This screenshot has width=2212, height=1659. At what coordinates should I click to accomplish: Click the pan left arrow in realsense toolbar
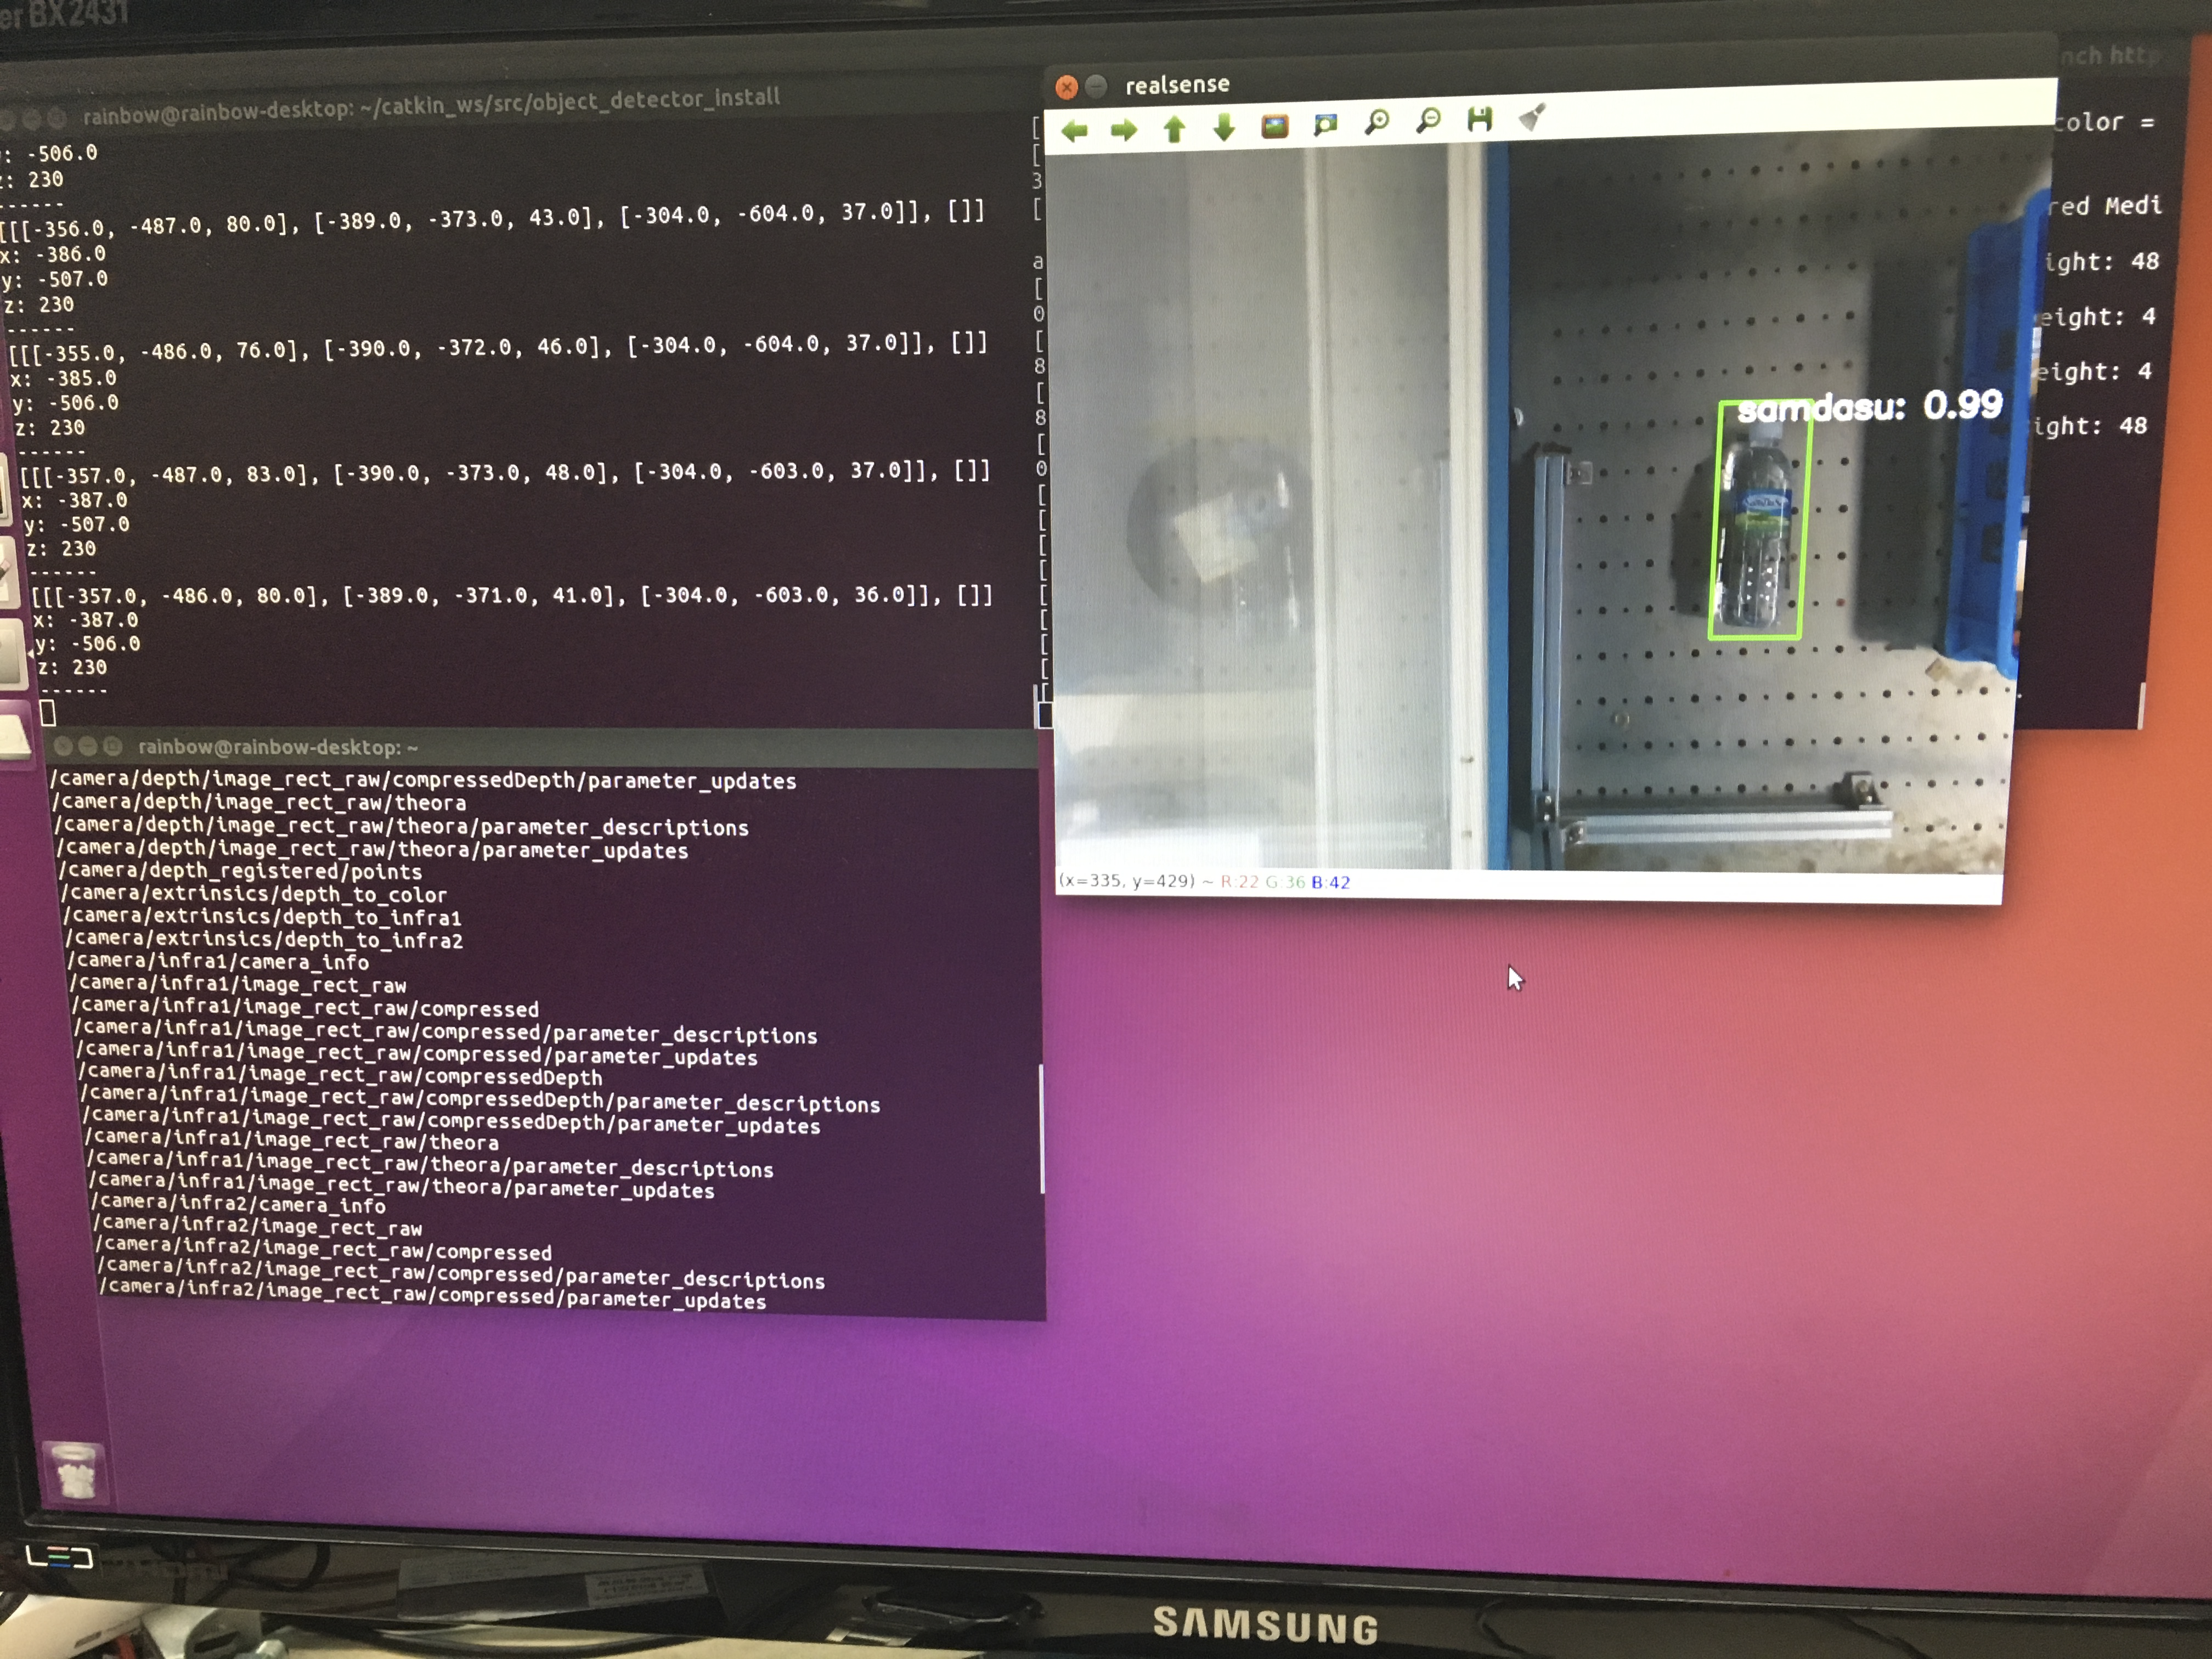[x=1075, y=131]
